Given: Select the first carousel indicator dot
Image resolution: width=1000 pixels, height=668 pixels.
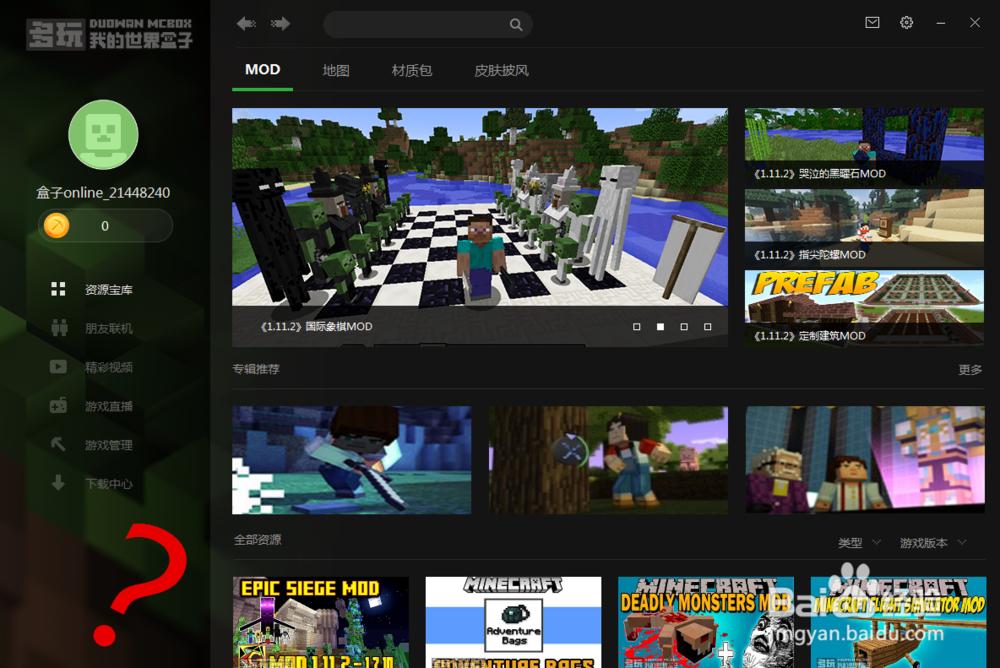Looking at the screenshot, I should (x=636, y=327).
